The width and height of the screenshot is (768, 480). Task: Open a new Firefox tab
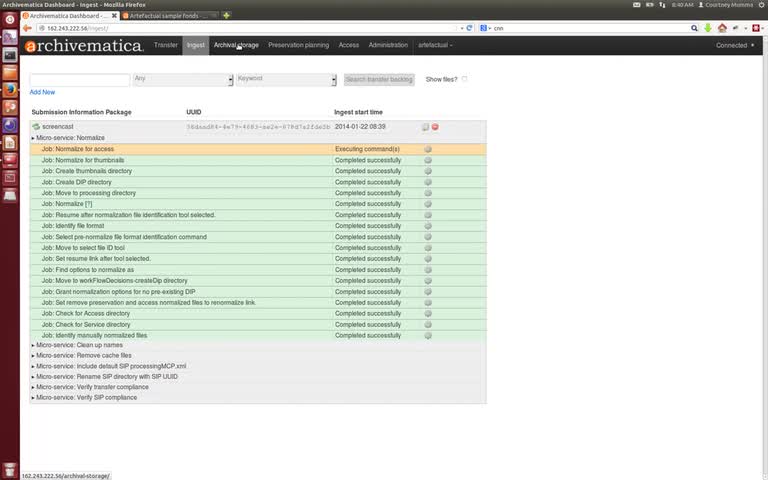point(226,15)
